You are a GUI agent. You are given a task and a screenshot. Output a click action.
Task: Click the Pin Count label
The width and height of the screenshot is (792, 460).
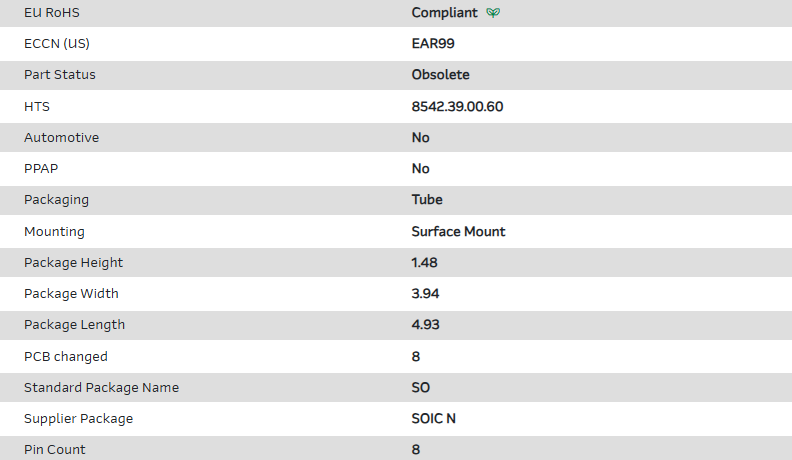click(55, 450)
